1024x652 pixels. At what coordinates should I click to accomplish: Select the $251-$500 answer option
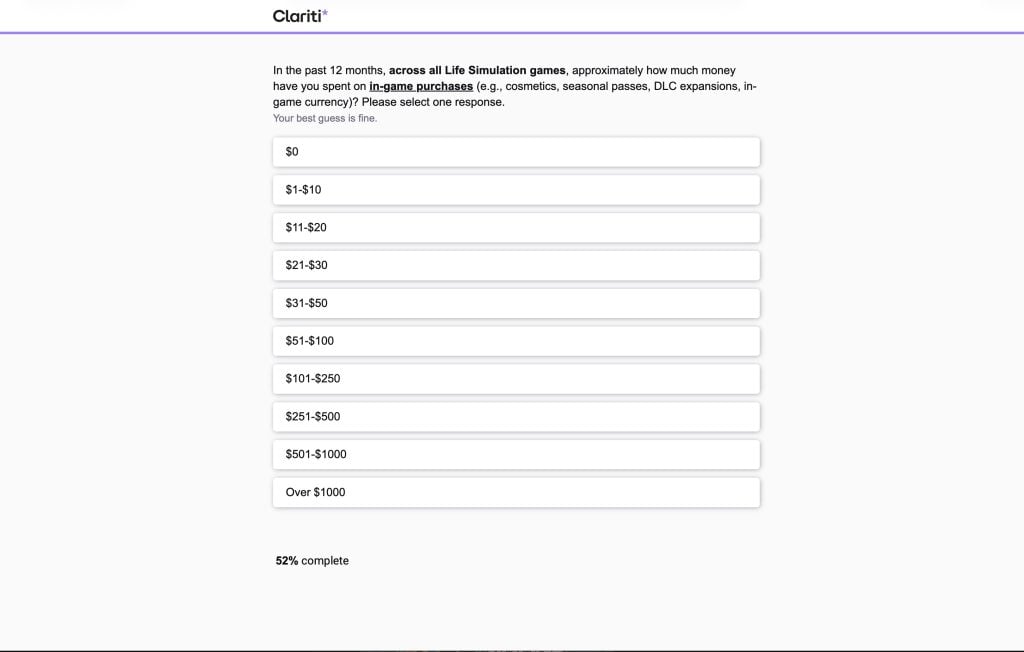515,416
